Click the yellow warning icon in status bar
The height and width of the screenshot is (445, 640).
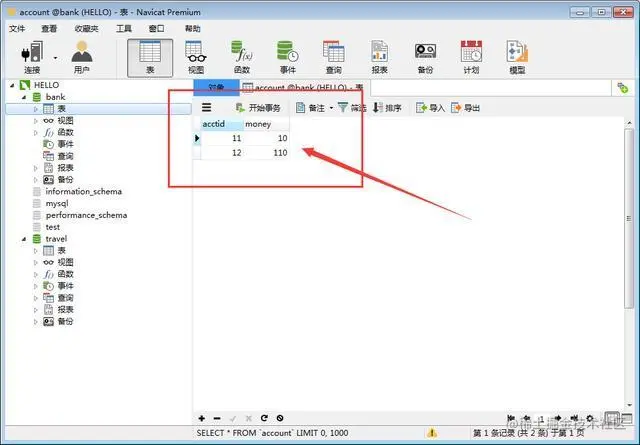432,433
